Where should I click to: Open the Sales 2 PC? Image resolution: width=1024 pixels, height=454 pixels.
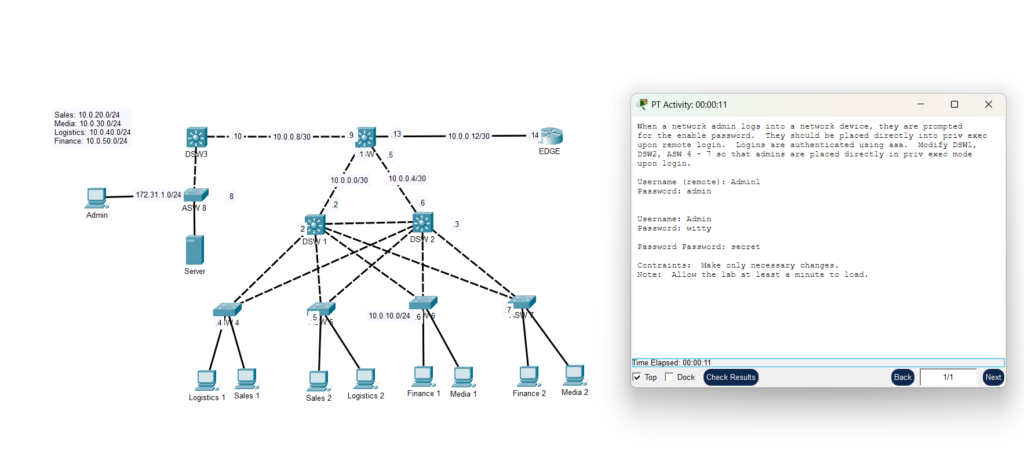coord(318,381)
